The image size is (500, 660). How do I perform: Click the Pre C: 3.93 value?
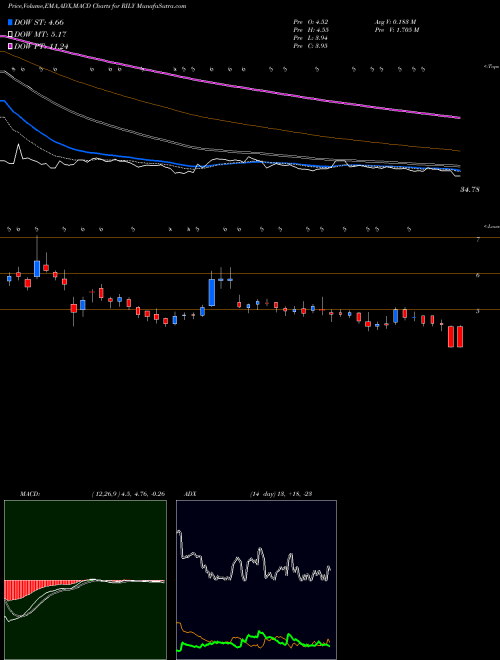click(x=311, y=46)
